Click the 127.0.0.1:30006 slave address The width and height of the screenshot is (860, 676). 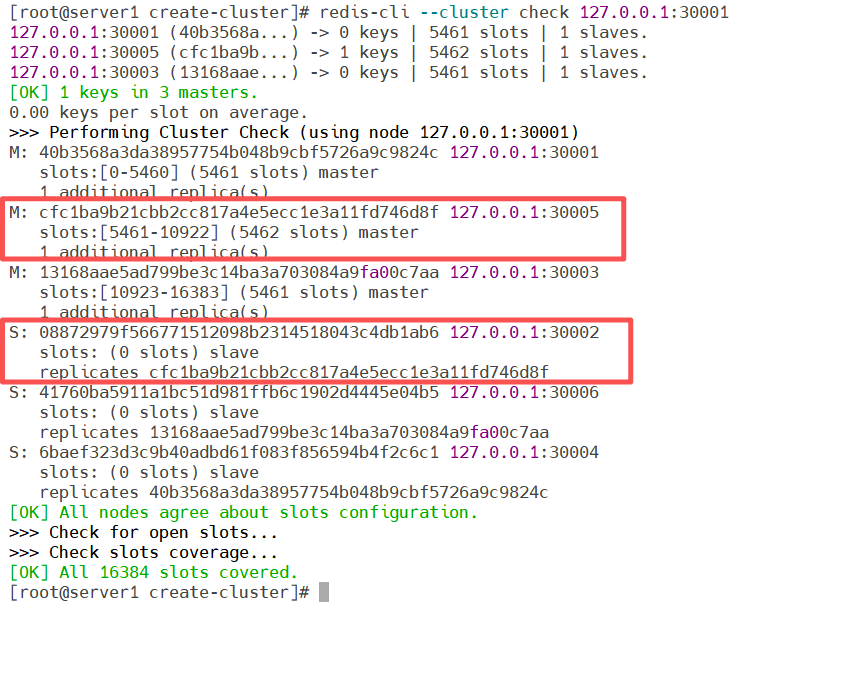pyautogui.click(x=524, y=392)
